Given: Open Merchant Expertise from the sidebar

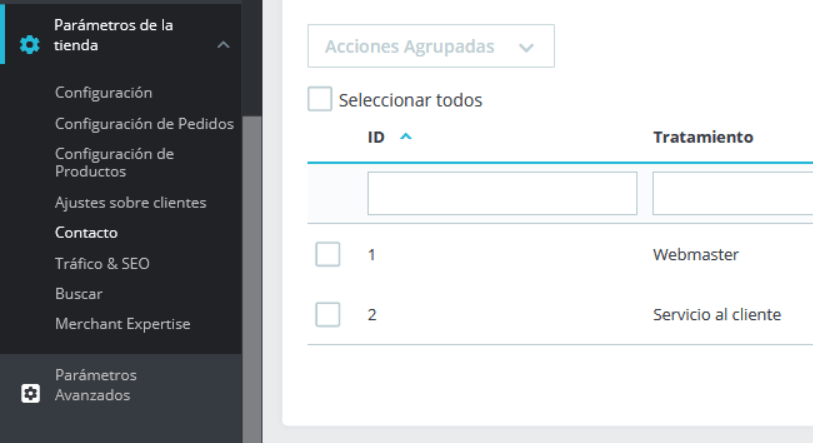Looking at the screenshot, I should pos(123,324).
